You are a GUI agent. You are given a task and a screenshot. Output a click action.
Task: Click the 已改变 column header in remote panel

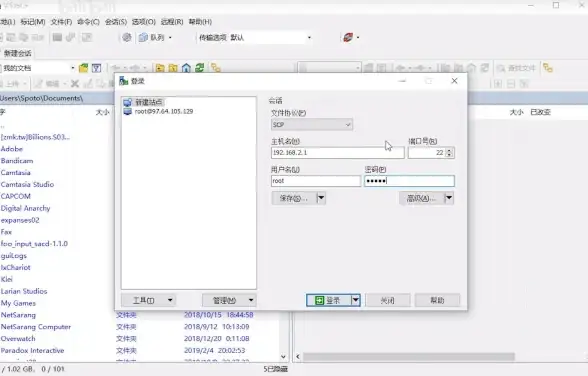point(540,112)
